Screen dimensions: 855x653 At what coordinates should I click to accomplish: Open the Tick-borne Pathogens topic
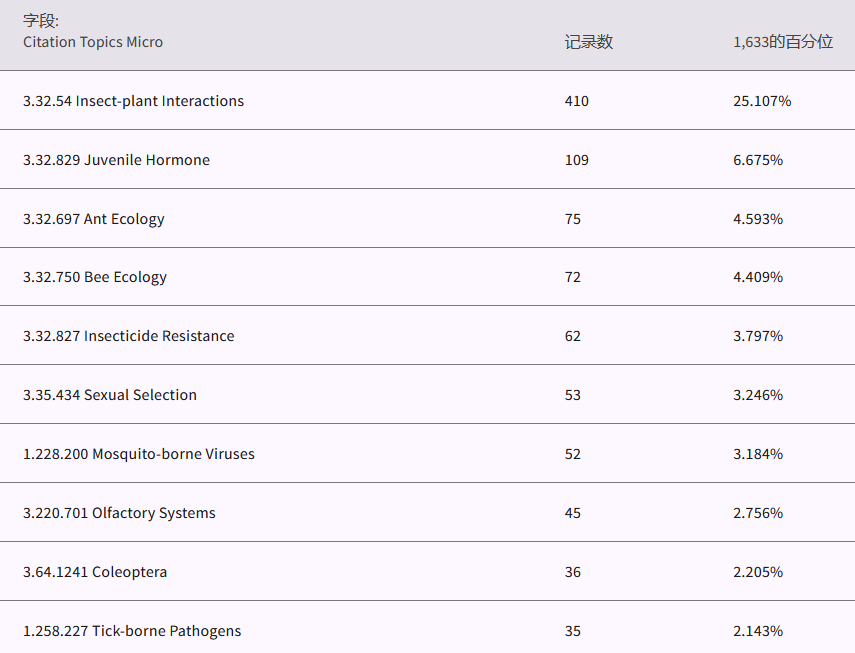[132, 631]
